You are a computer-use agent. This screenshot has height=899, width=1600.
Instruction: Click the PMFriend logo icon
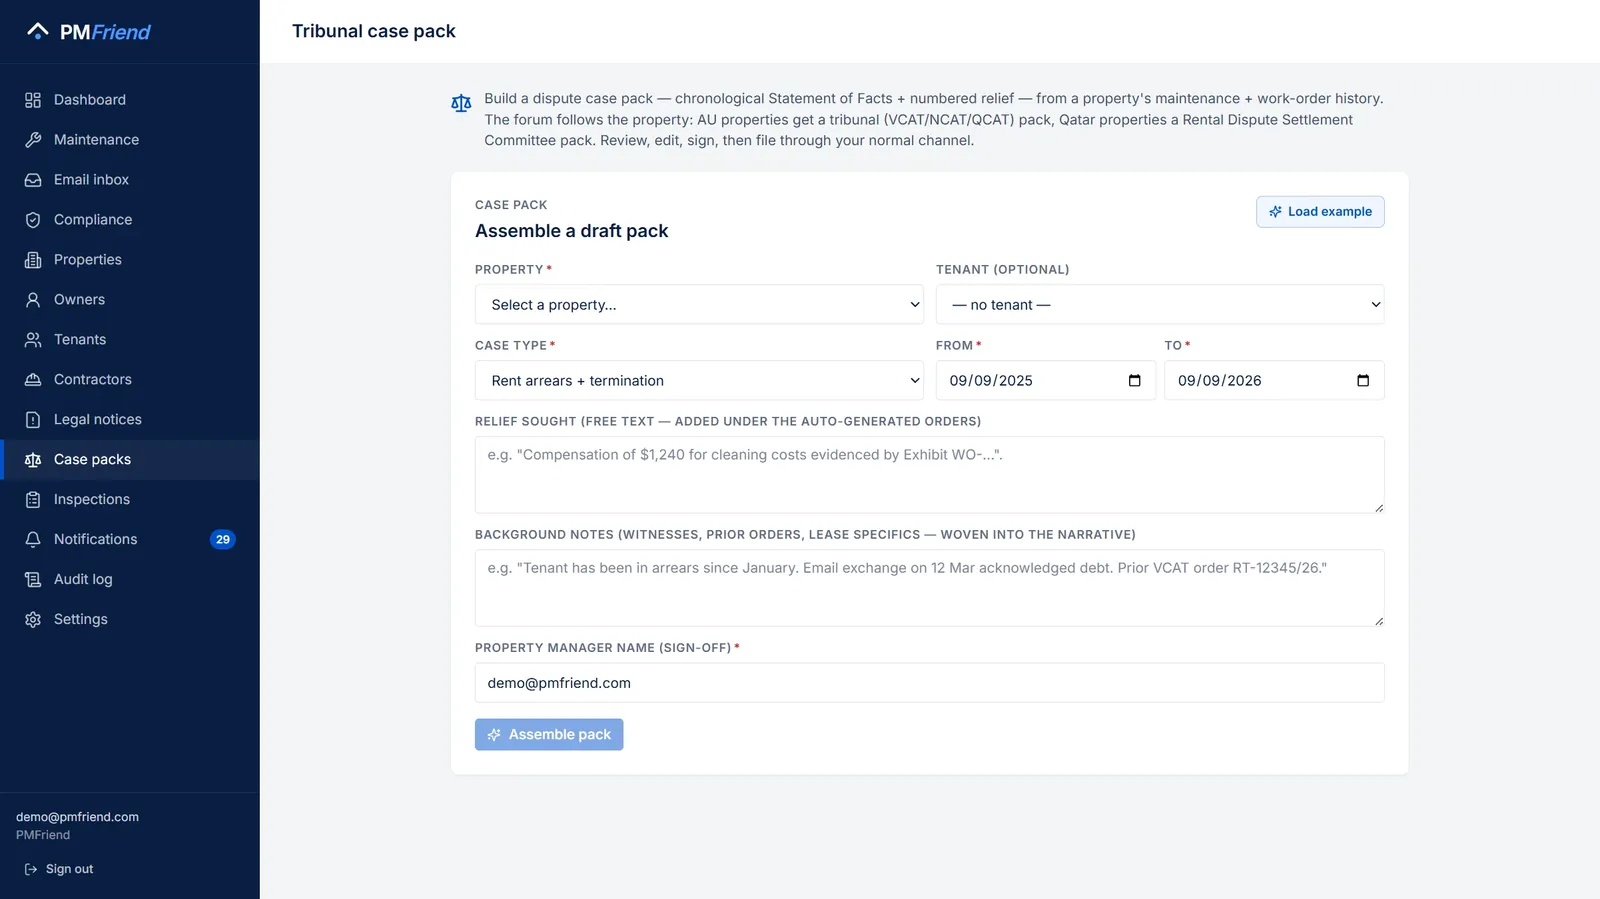[38, 31]
